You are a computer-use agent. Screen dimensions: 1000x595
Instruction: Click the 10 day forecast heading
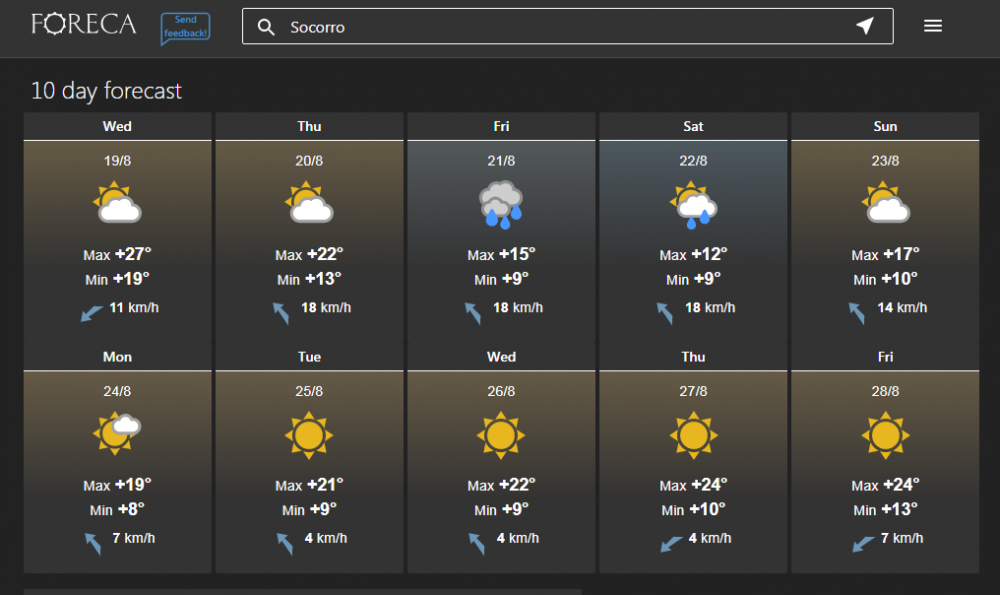106,91
